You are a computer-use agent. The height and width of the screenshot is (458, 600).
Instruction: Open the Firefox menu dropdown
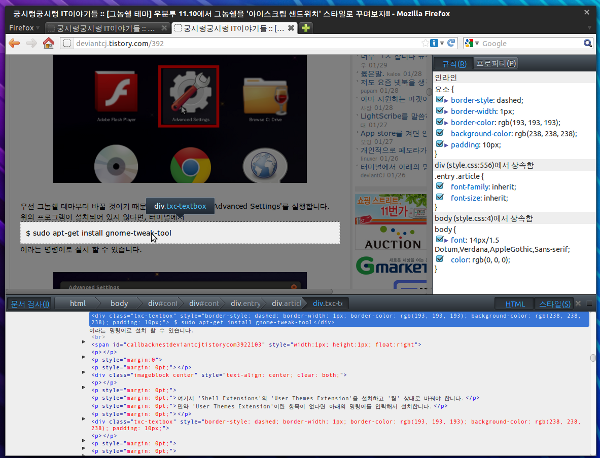coord(24,28)
